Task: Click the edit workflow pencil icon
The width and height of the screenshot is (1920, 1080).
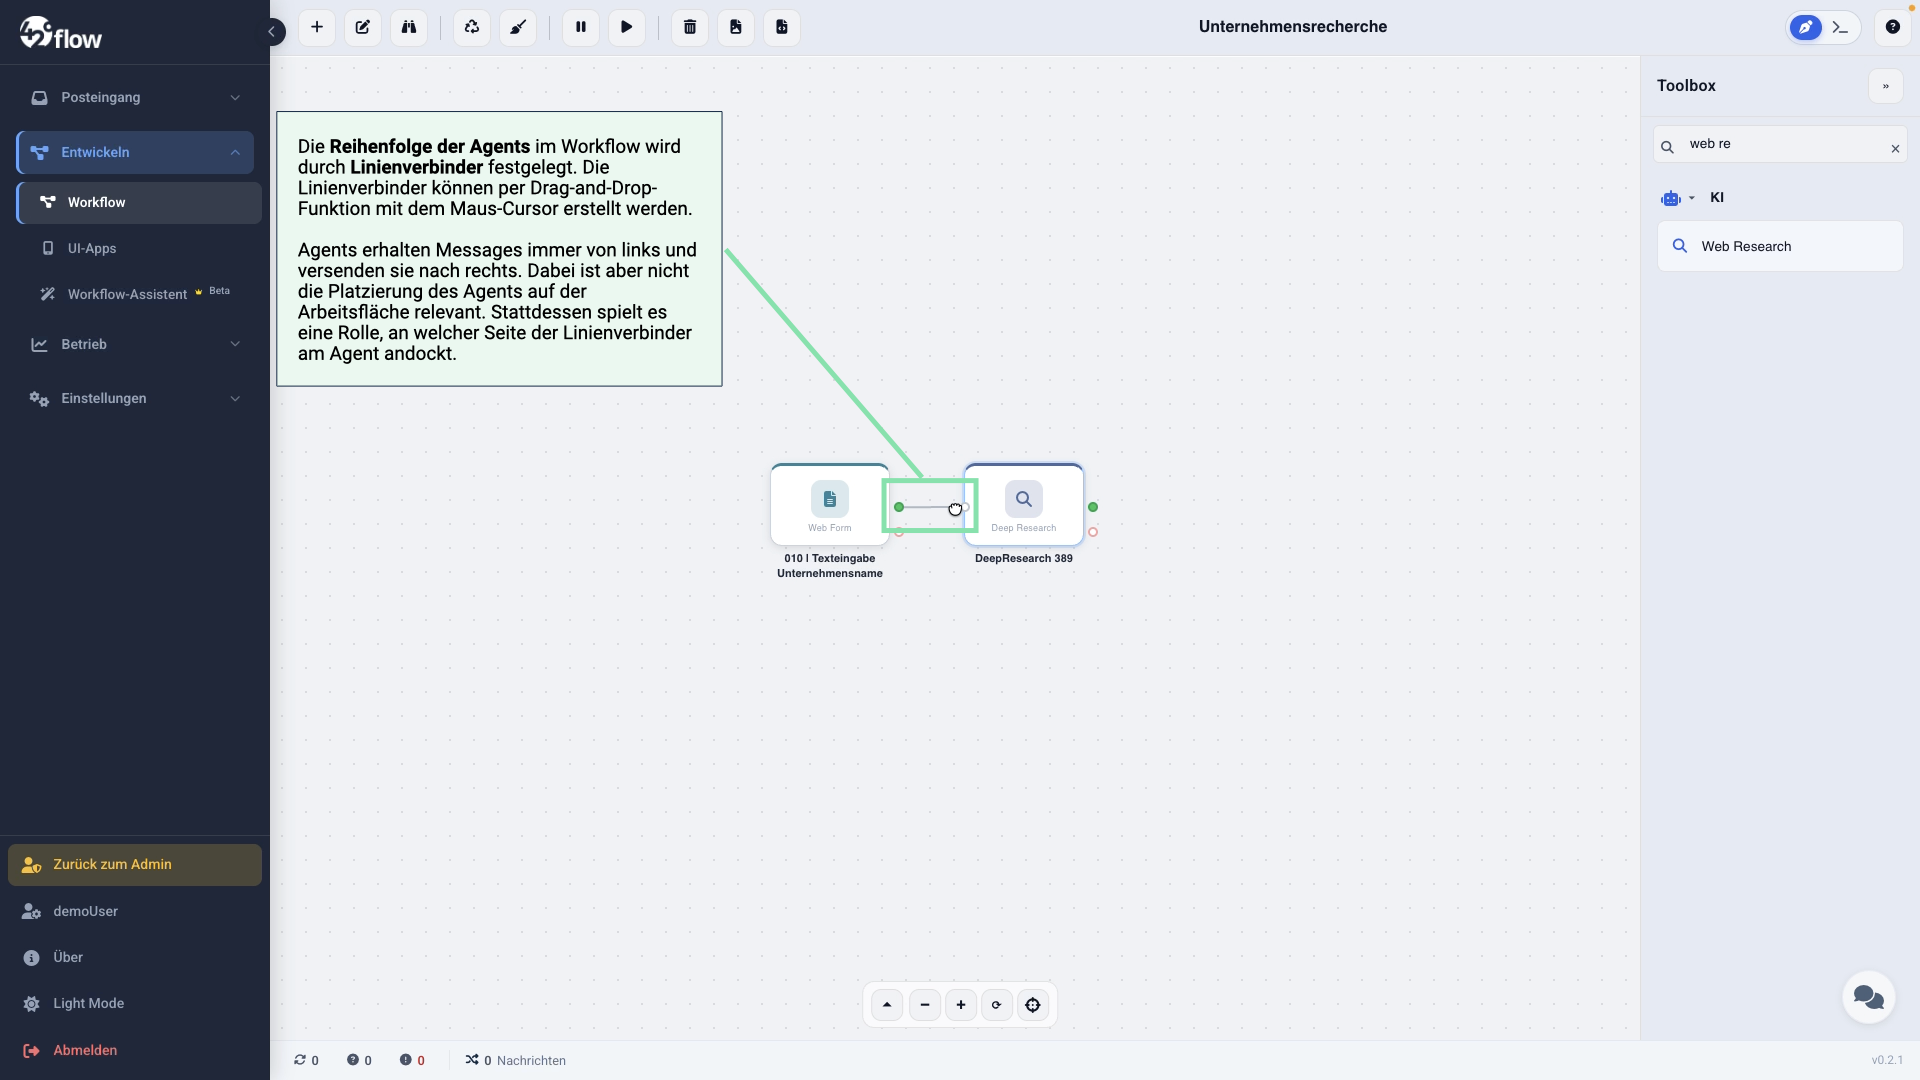Action: click(363, 27)
